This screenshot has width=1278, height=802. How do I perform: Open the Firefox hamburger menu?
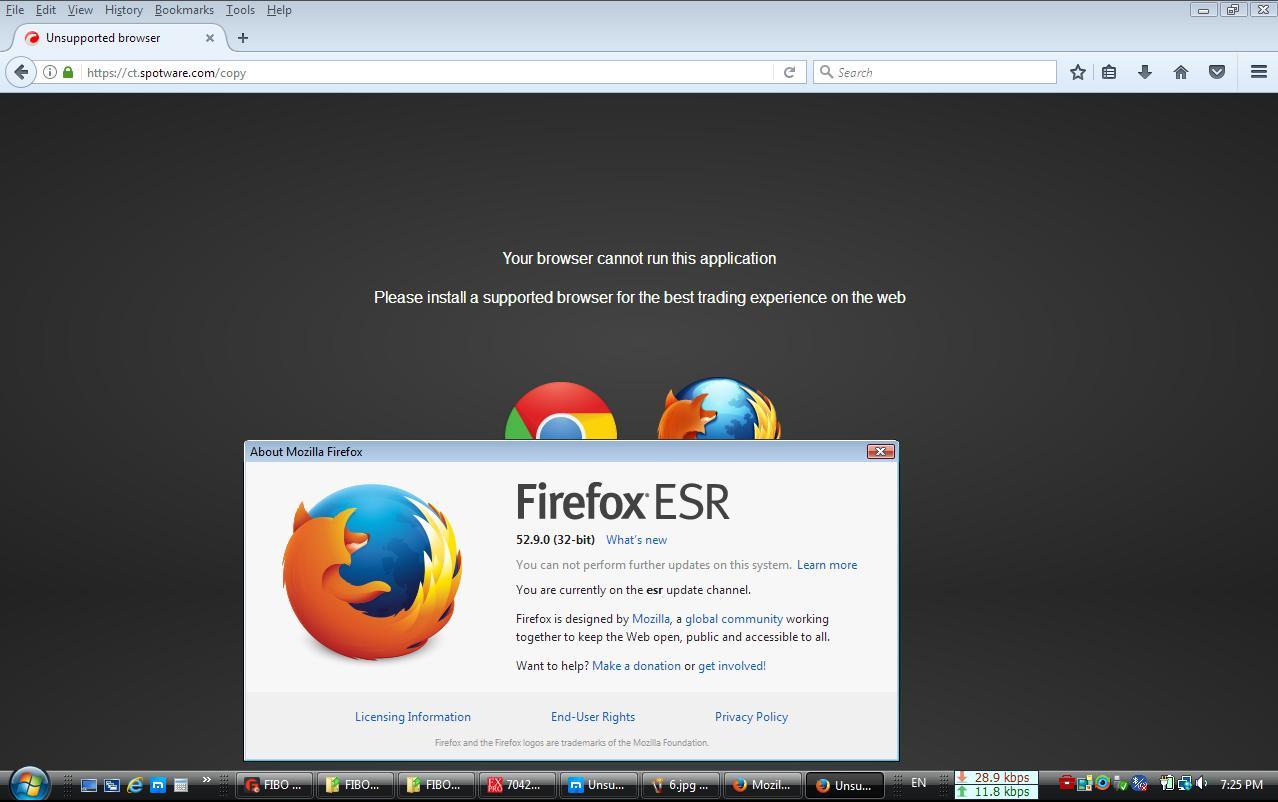[x=1259, y=72]
